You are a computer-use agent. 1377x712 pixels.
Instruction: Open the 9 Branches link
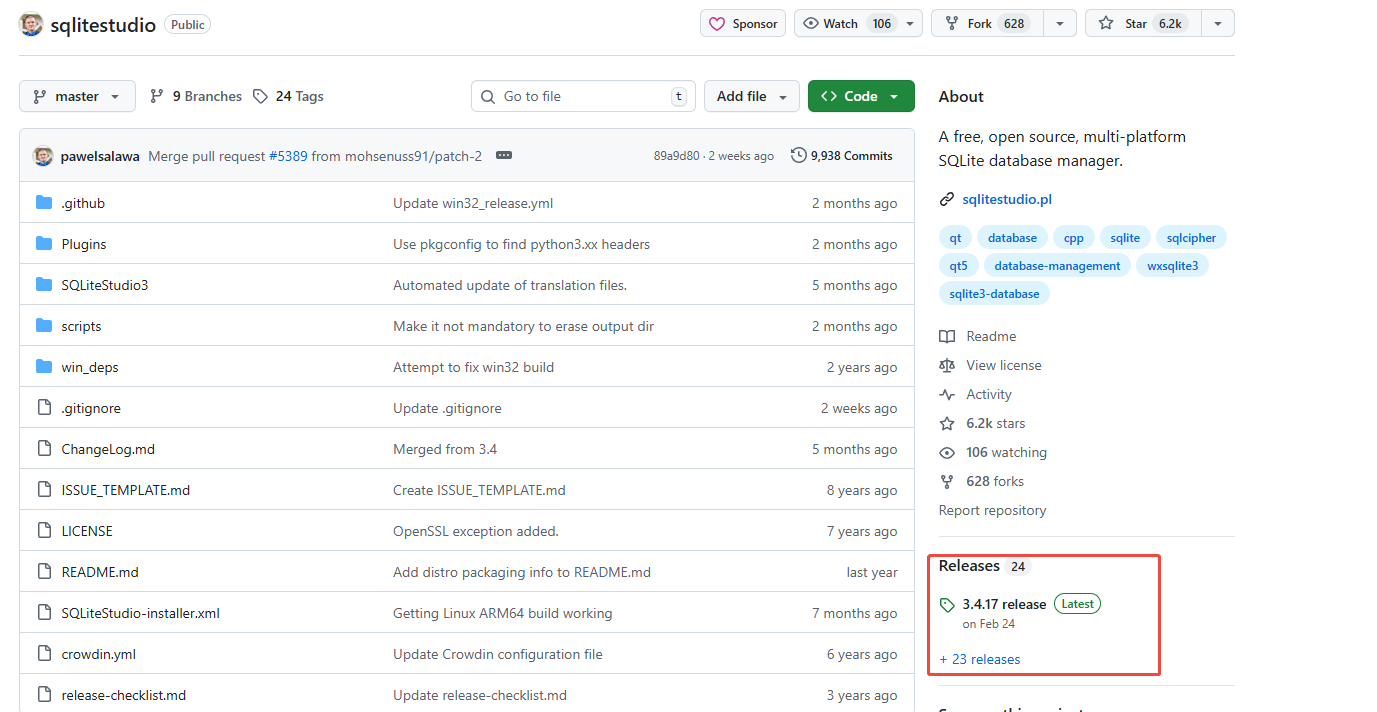point(196,96)
